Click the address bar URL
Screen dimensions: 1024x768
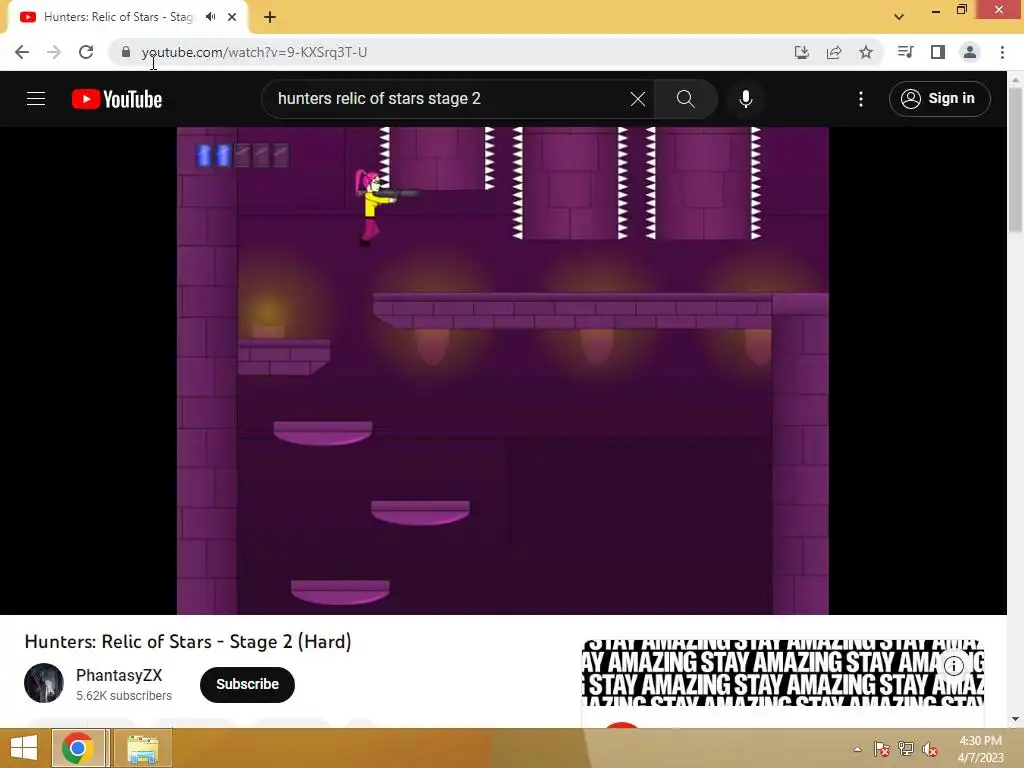tap(254, 52)
